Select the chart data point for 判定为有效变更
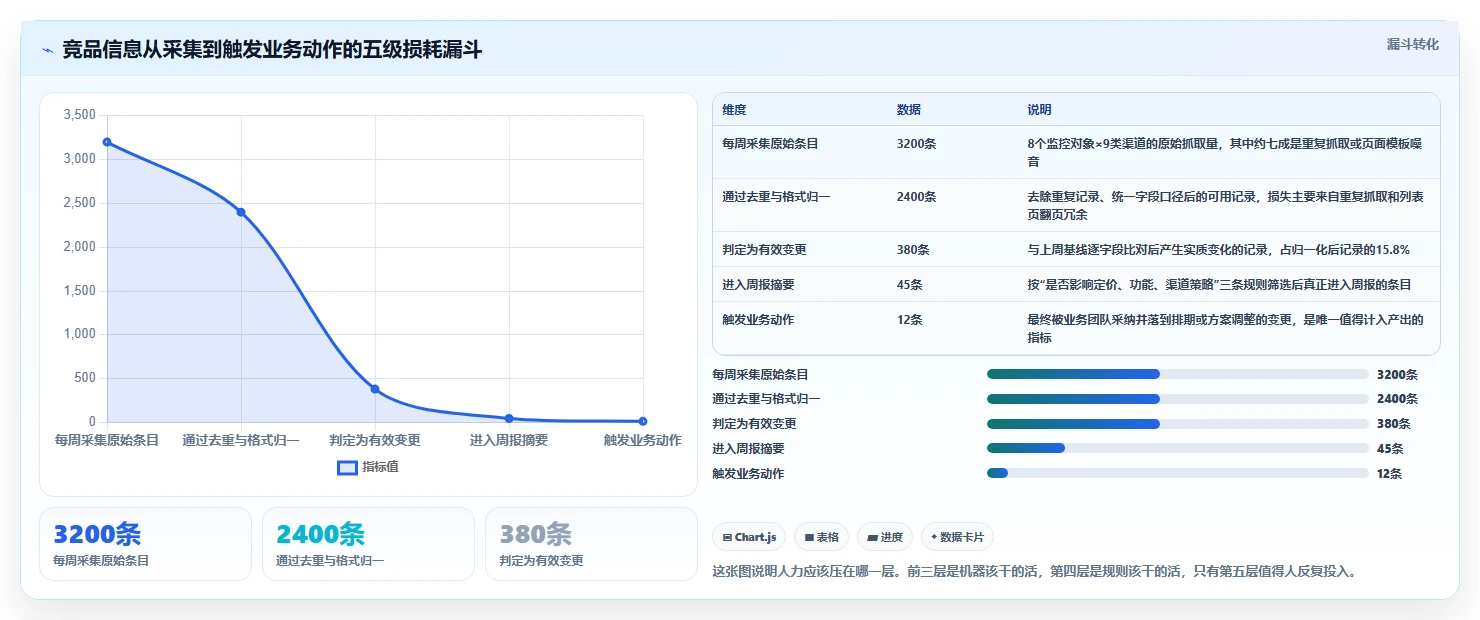The height and width of the screenshot is (620, 1480). 375,389
